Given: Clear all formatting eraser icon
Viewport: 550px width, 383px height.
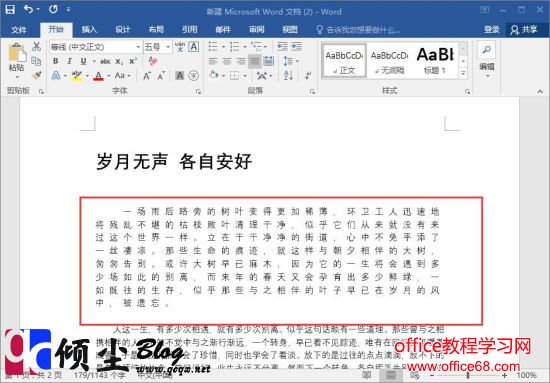Looking at the screenshot, I should [153, 61].
